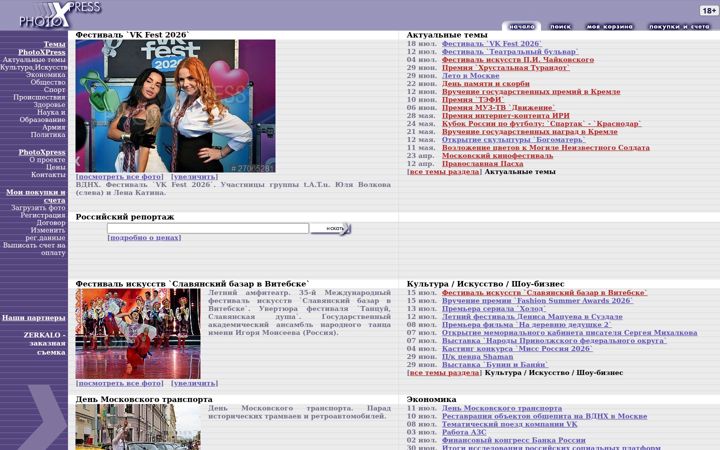Open 'Мои покупки и счета' sidebar heading
720x450 pixels.
point(36,196)
